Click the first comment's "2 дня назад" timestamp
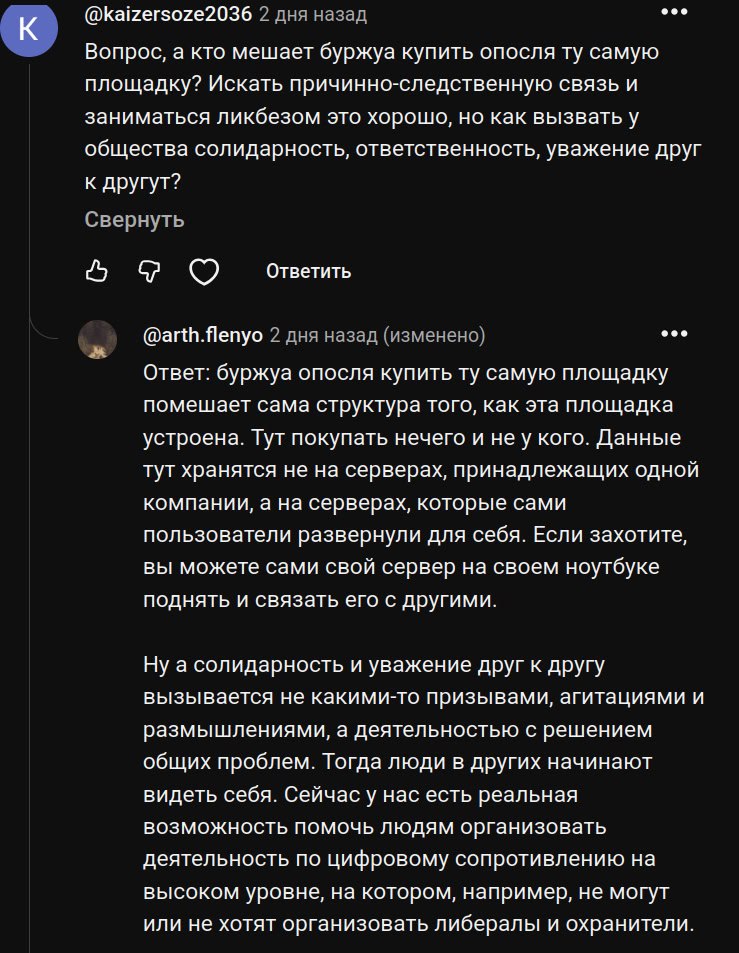 coord(312,14)
